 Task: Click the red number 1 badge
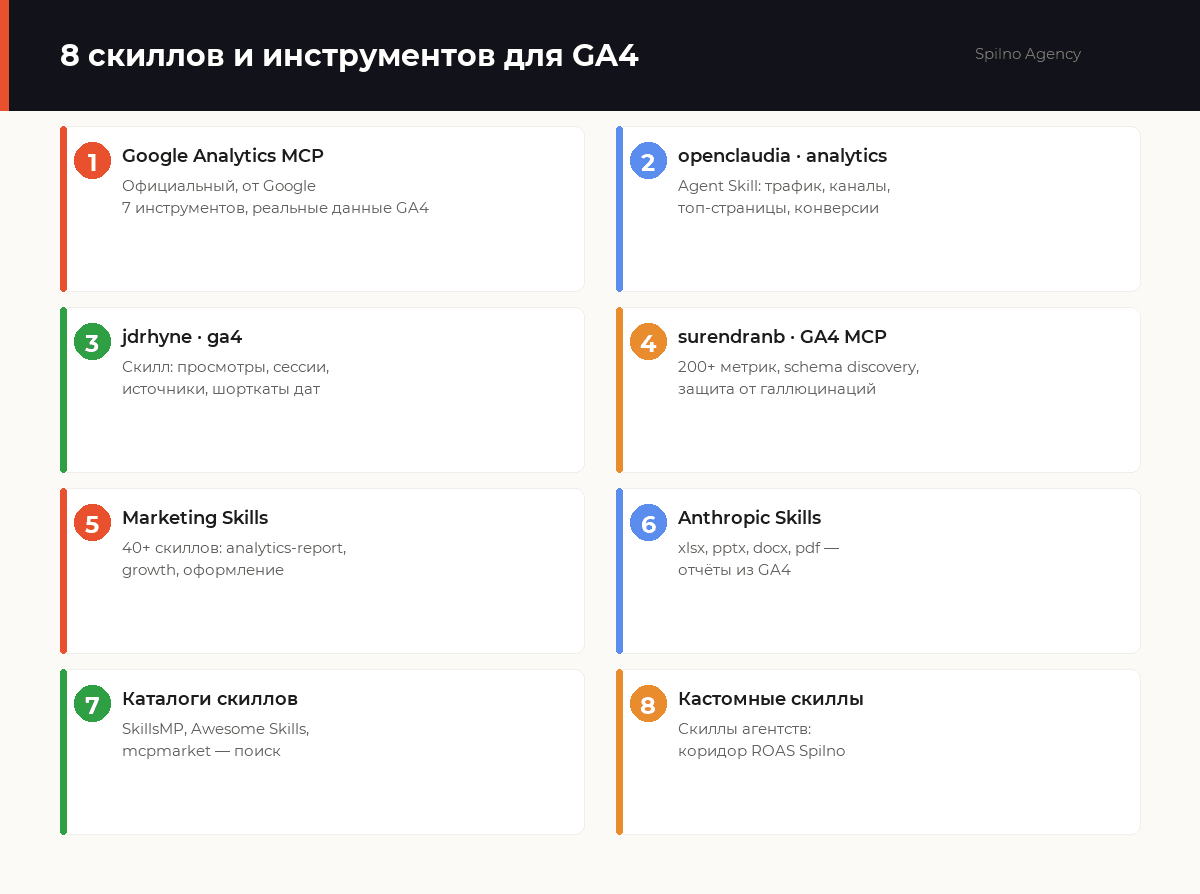92,161
